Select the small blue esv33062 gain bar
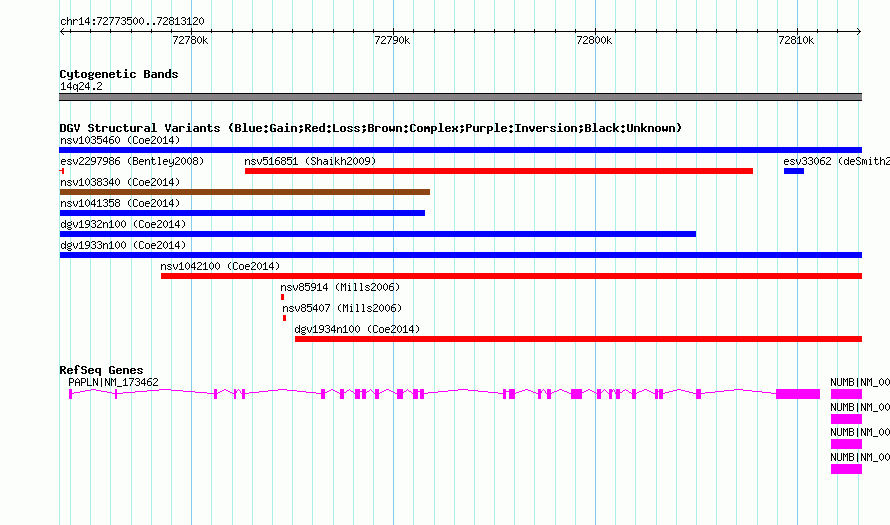The width and height of the screenshot is (890, 525). pos(794,171)
